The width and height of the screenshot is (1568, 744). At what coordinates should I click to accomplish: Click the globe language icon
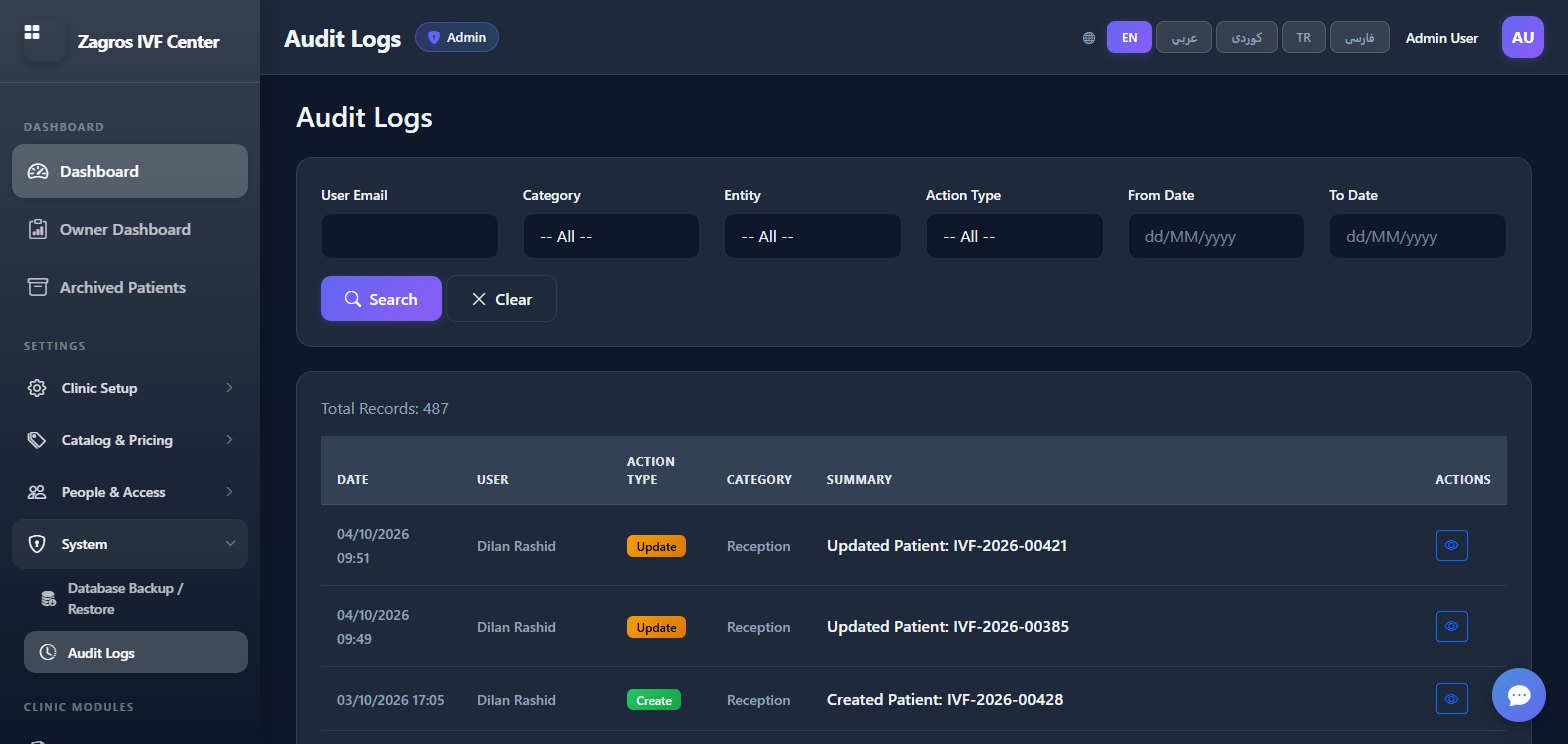pyautogui.click(x=1089, y=38)
